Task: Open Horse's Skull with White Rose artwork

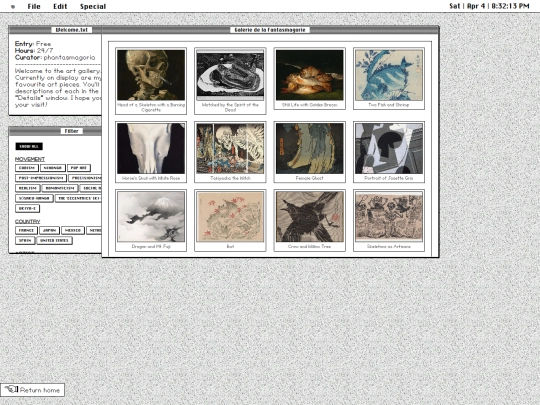Action: (151, 152)
